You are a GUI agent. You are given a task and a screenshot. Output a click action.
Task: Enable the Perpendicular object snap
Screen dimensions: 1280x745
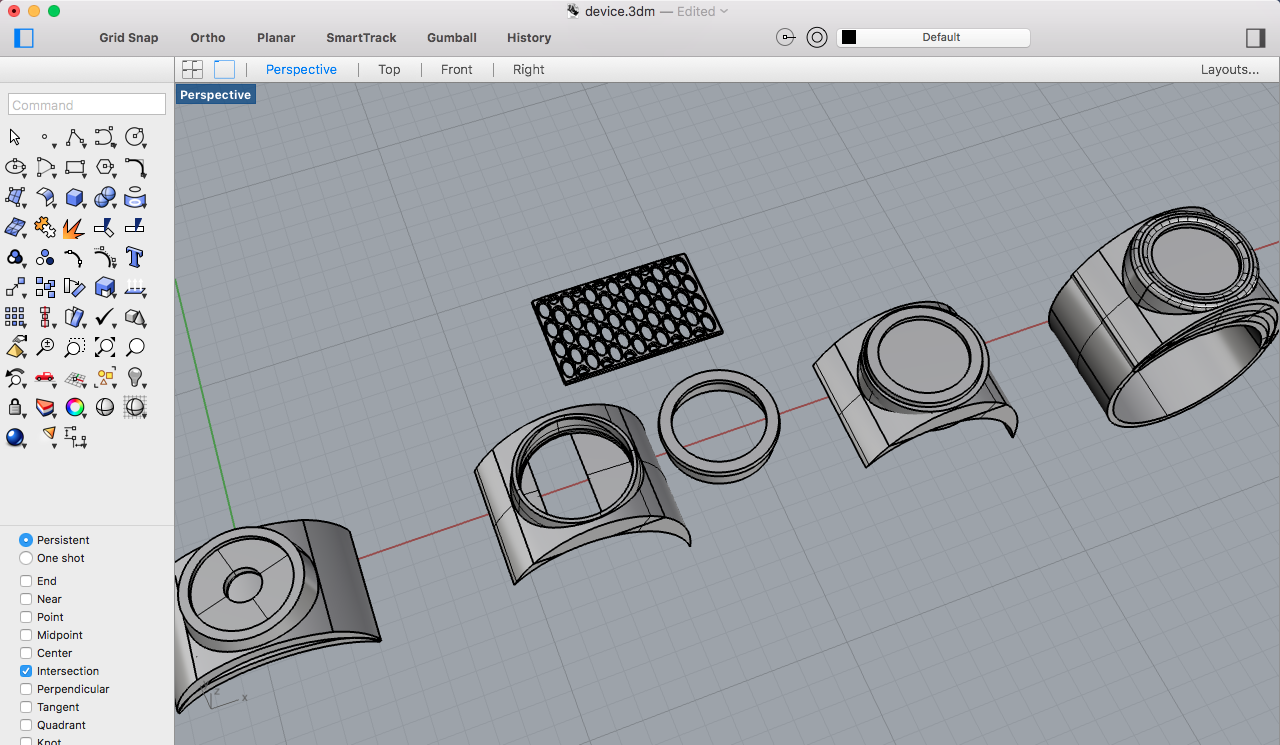point(26,689)
